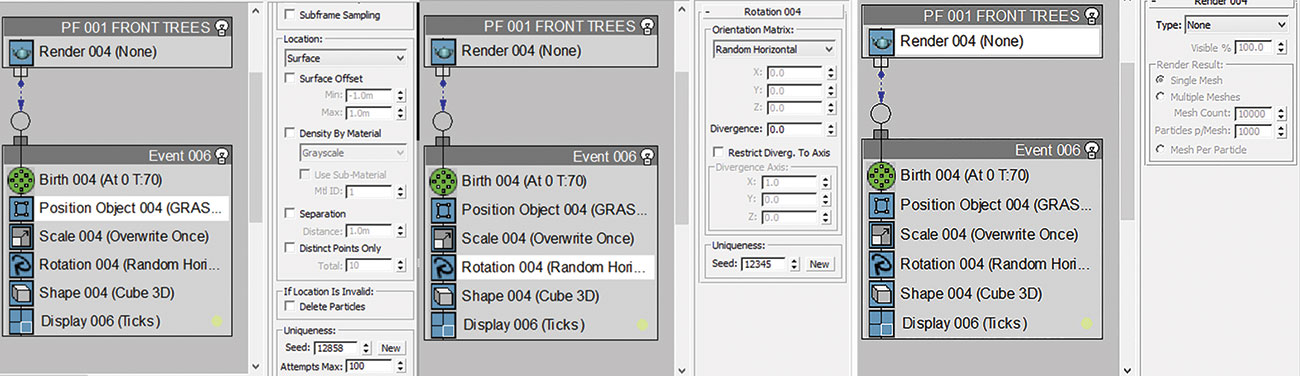Click Birth 004 icon in view with Rotation selected
Viewport: 1300px width, 376px height.
[x=442, y=182]
